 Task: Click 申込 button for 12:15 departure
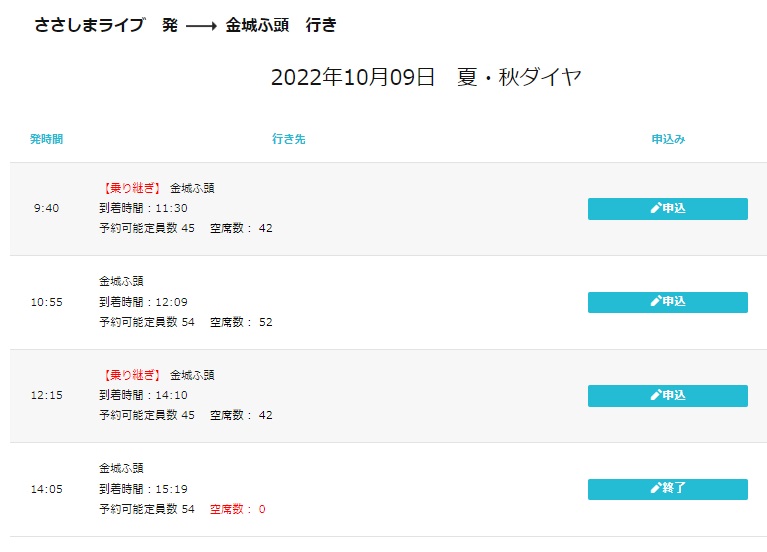[x=668, y=396]
